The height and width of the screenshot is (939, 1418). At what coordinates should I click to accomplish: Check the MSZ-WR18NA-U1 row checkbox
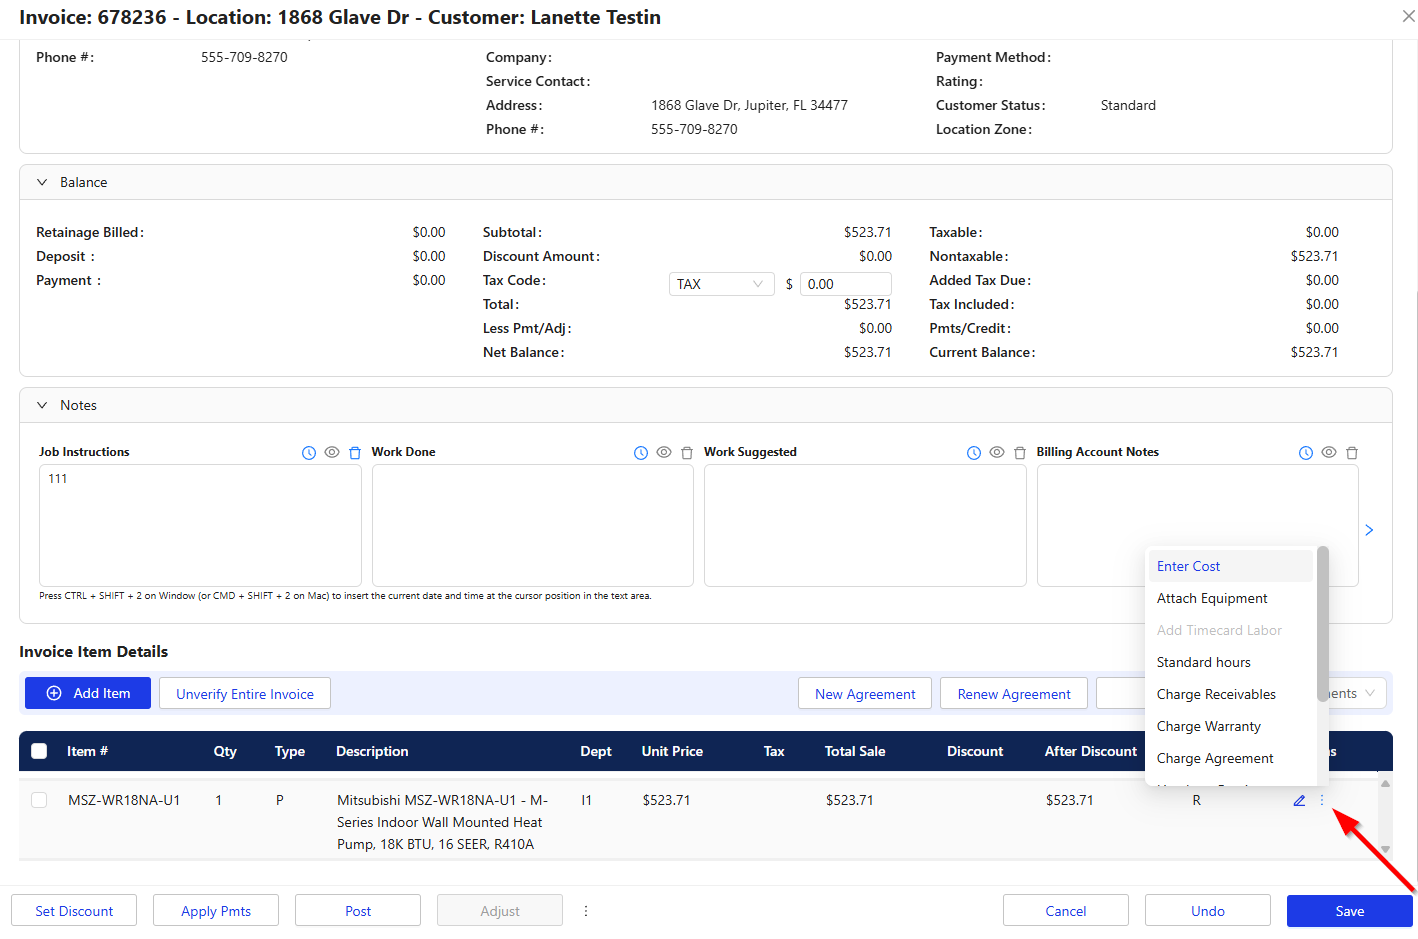39,800
